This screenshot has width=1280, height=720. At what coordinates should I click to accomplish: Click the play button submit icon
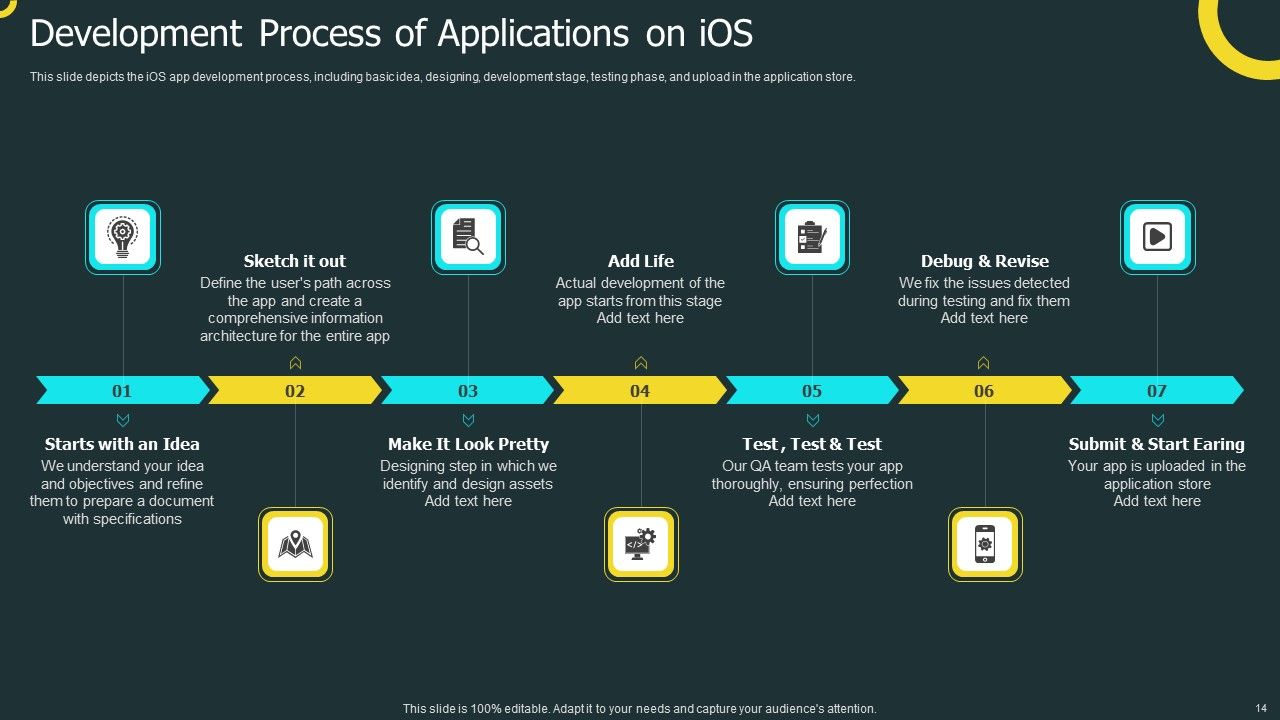1157,237
